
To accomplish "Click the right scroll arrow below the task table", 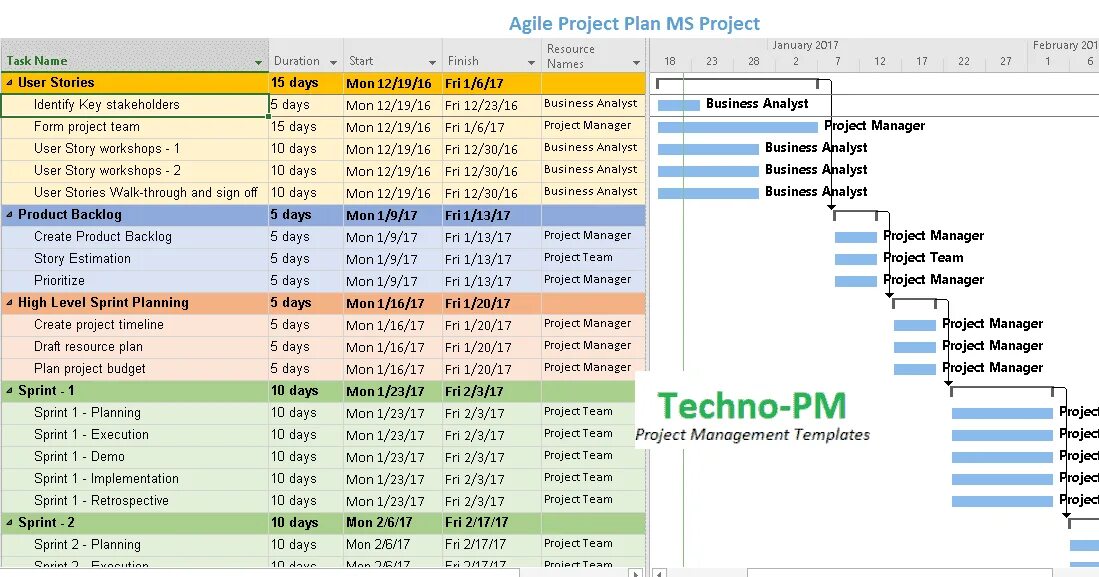I will [636, 572].
